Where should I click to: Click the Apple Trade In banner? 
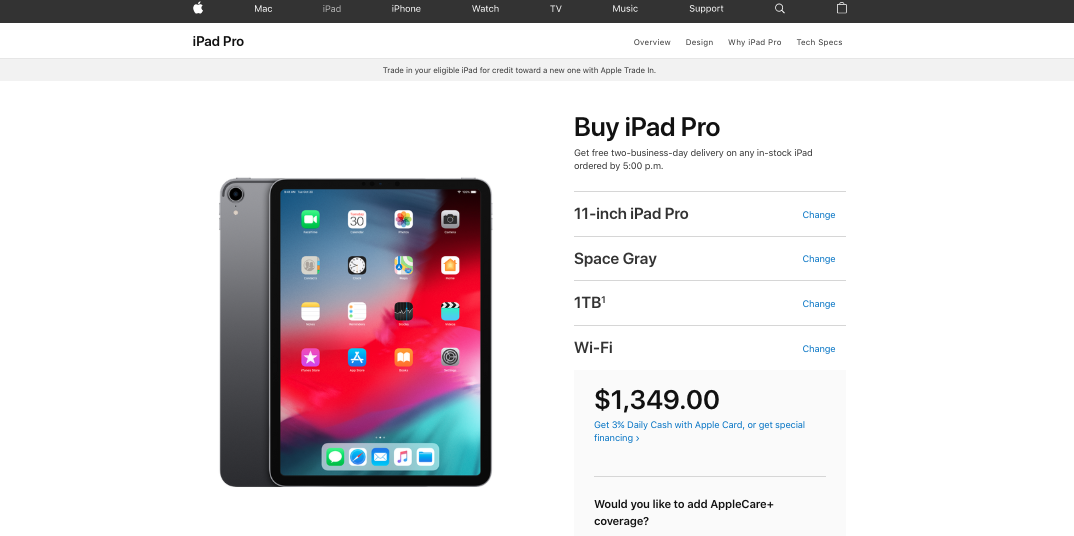tap(519, 70)
